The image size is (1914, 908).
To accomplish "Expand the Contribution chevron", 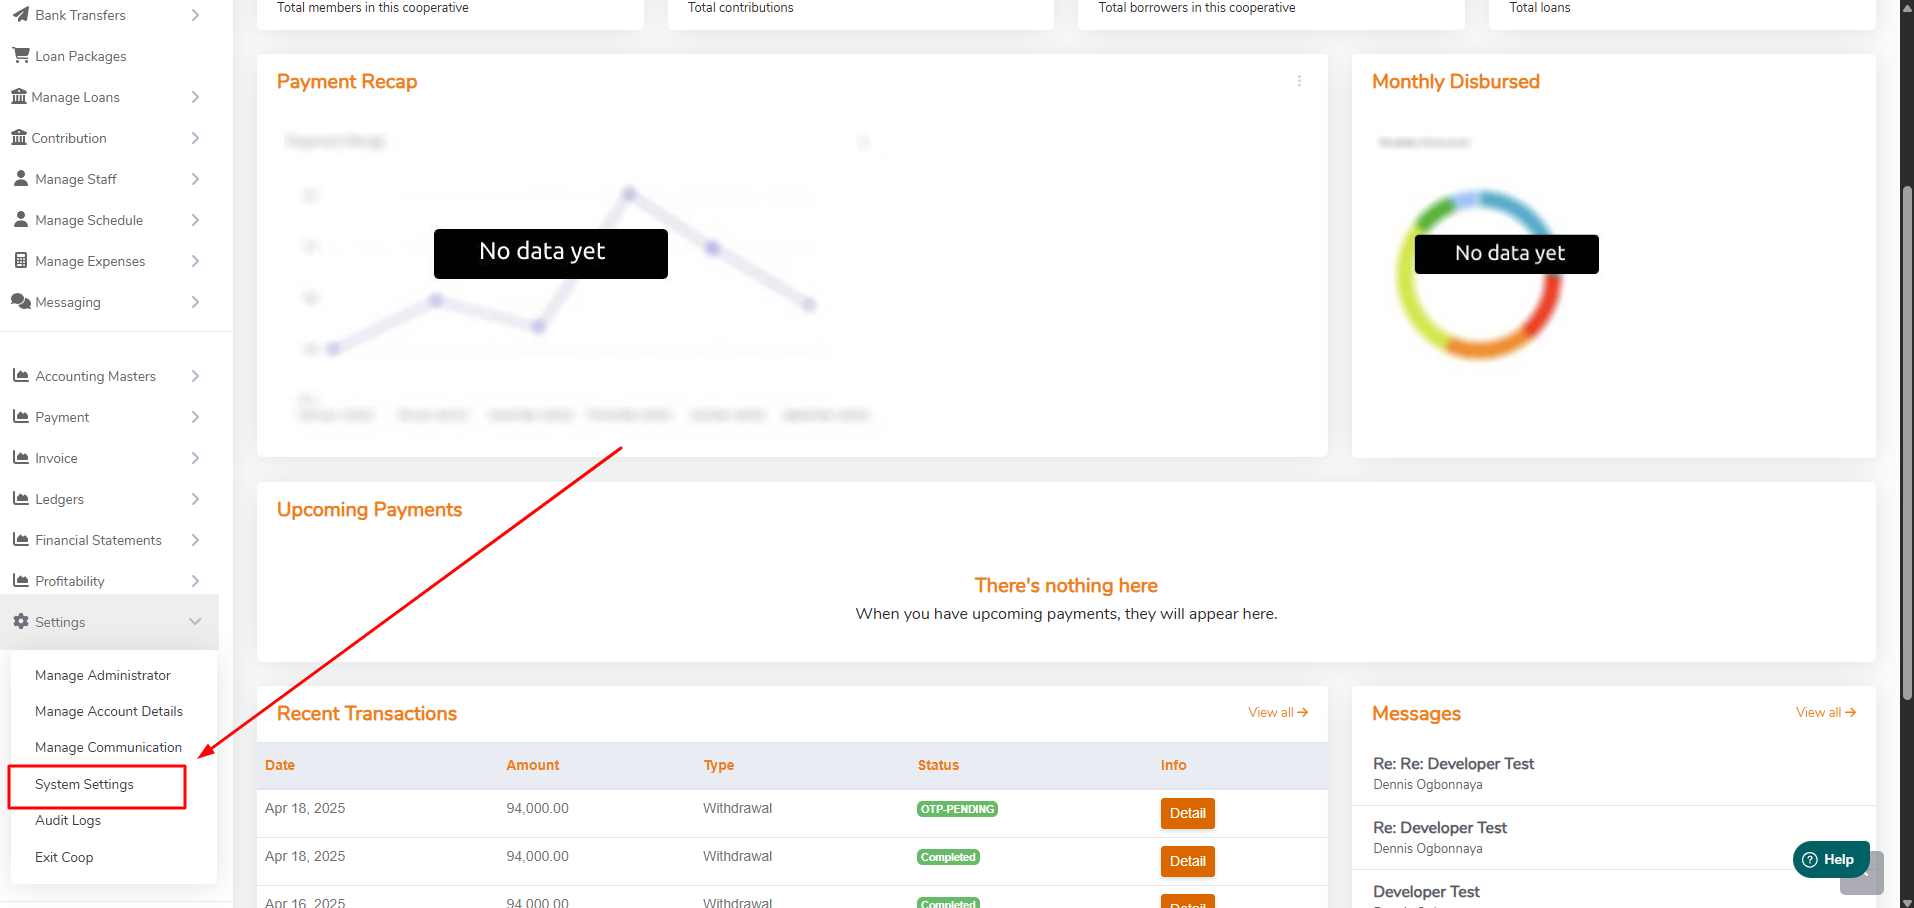I will point(195,138).
